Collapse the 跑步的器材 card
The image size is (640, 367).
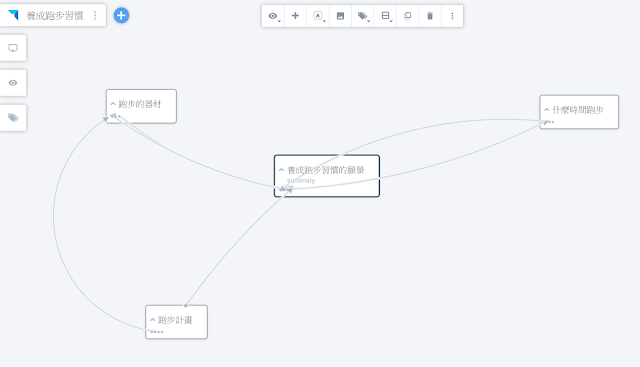[113, 104]
